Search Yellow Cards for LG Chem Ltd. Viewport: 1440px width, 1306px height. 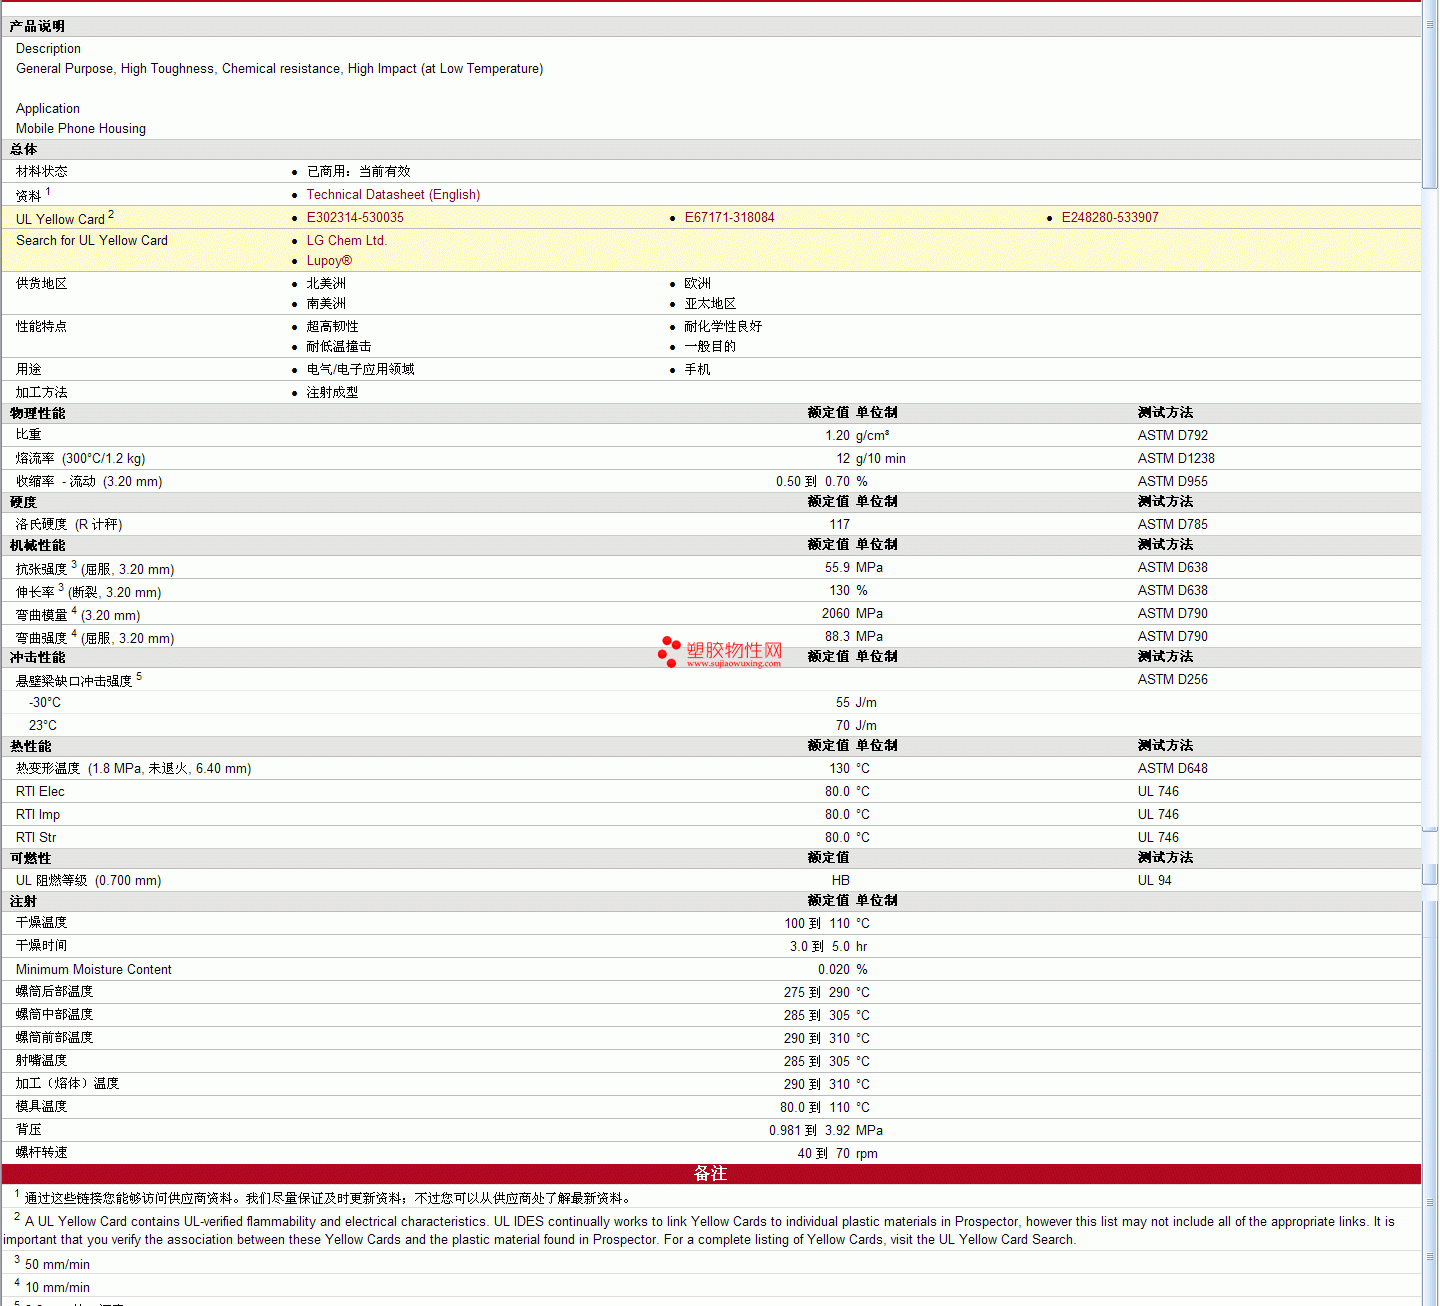346,241
